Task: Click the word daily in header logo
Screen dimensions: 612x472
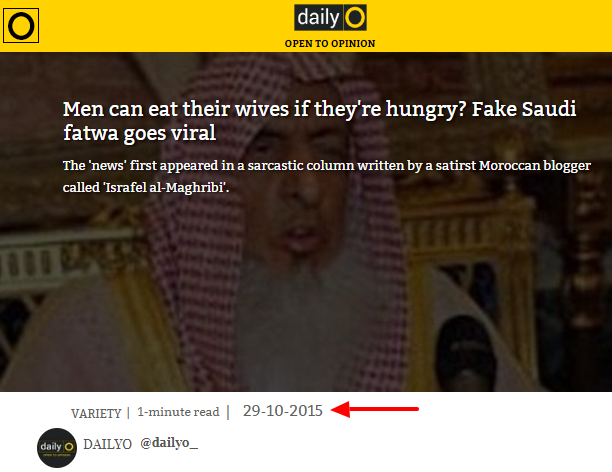Action: [318, 18]
